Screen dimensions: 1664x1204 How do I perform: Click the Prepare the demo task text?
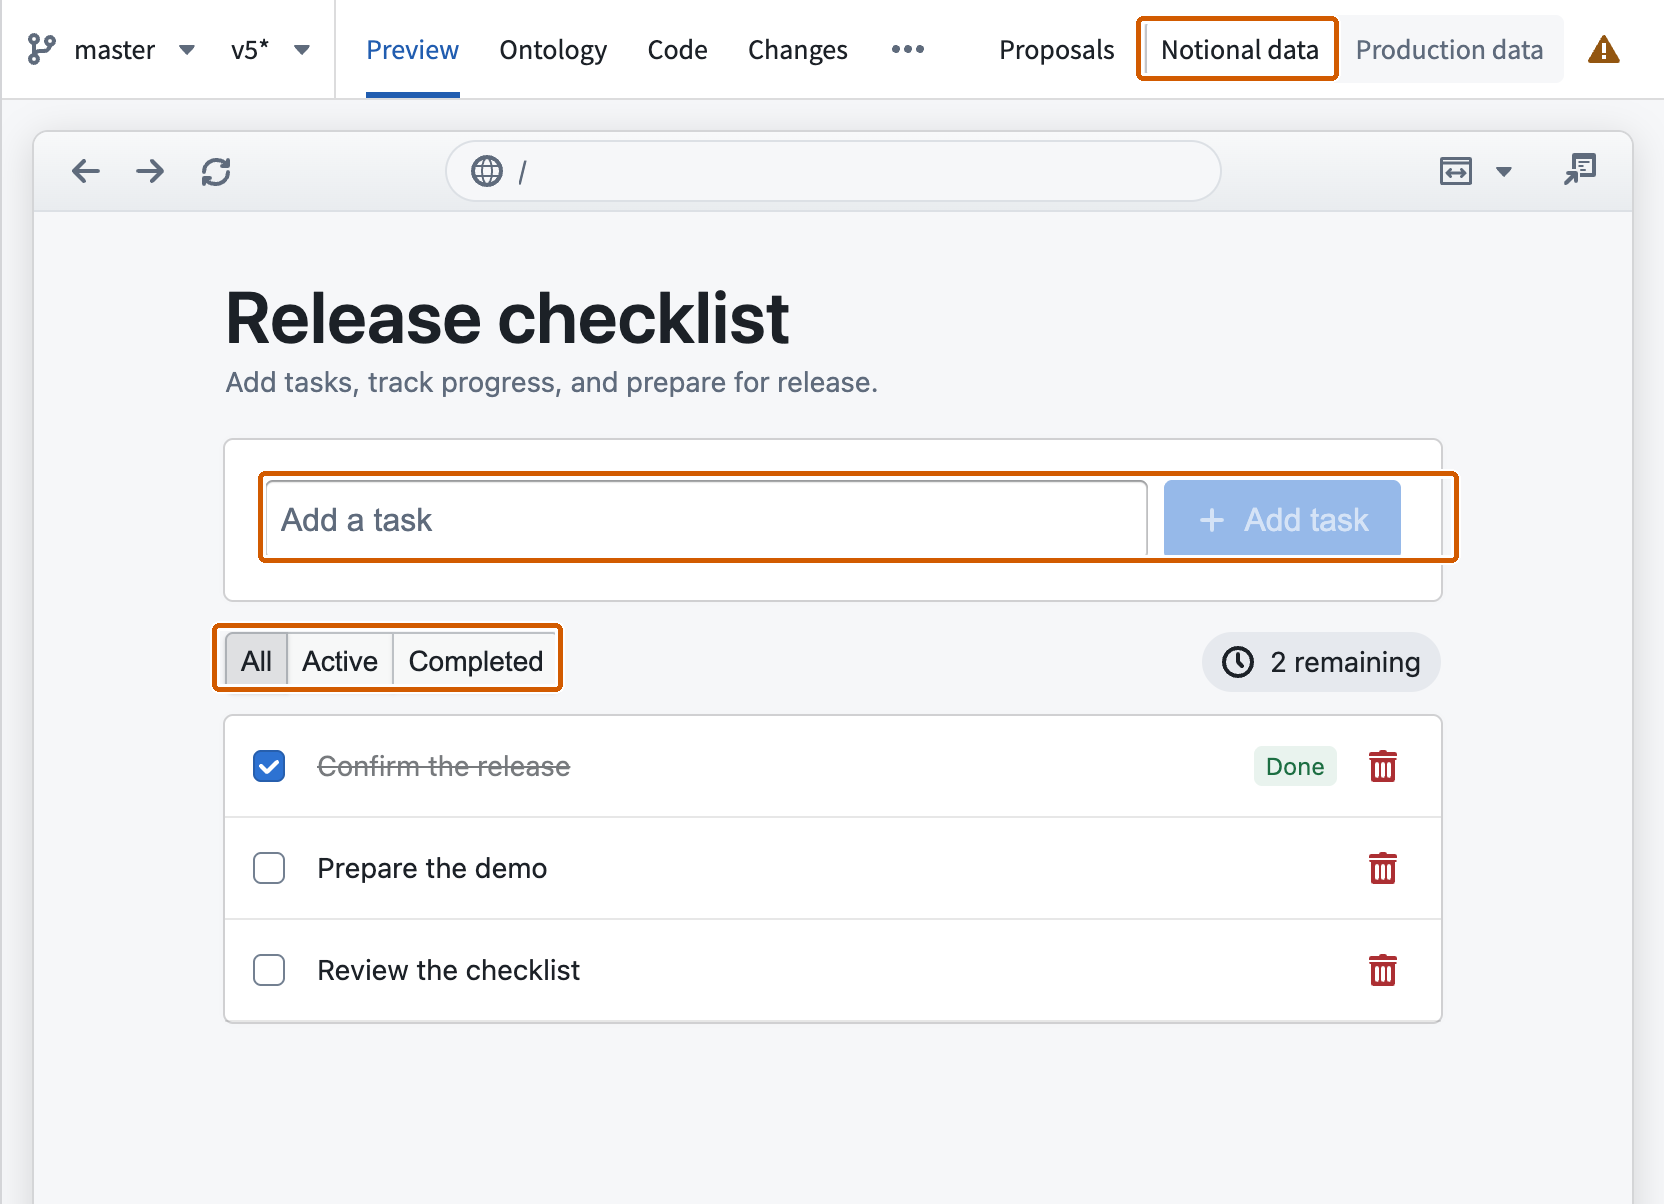(x=432, y=868)
